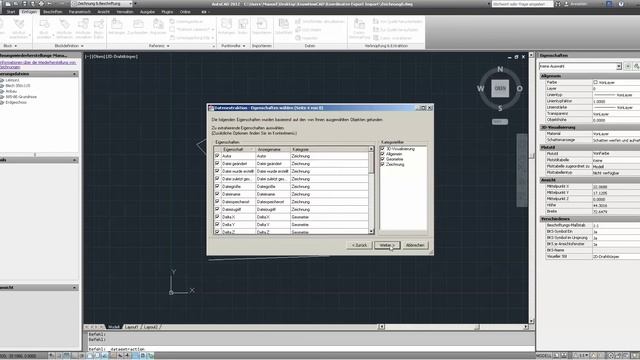The width and height of the screenshot is (640, 360).
Task: Open the Ansicht ribbon tab
Action: click(x=103, y=12)
